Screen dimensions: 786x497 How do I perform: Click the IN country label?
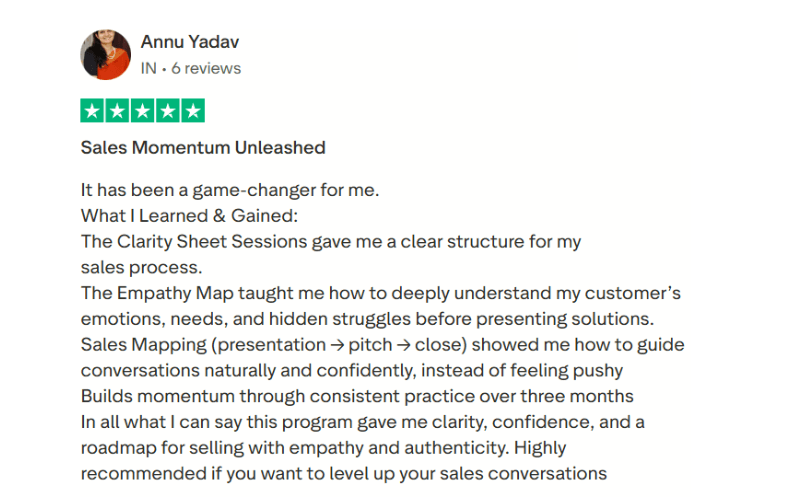(149, 68)
